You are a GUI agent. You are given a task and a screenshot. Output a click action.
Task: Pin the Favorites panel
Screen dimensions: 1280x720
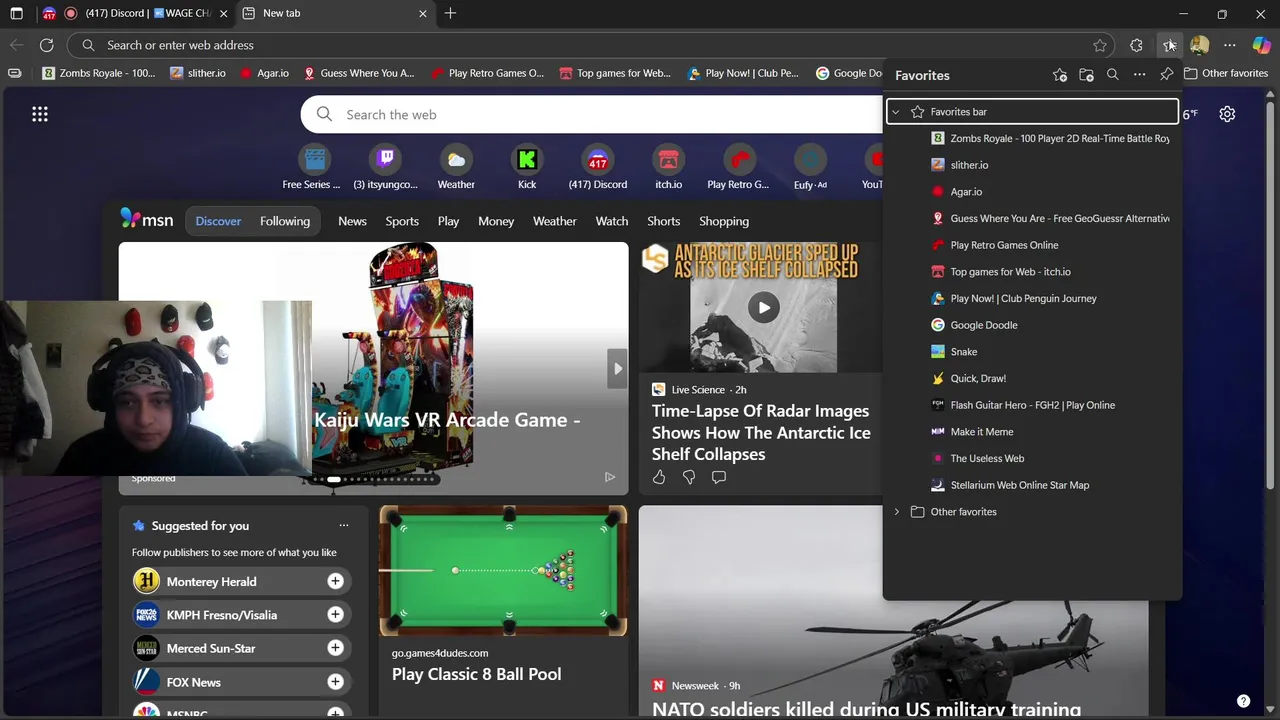1166,75
